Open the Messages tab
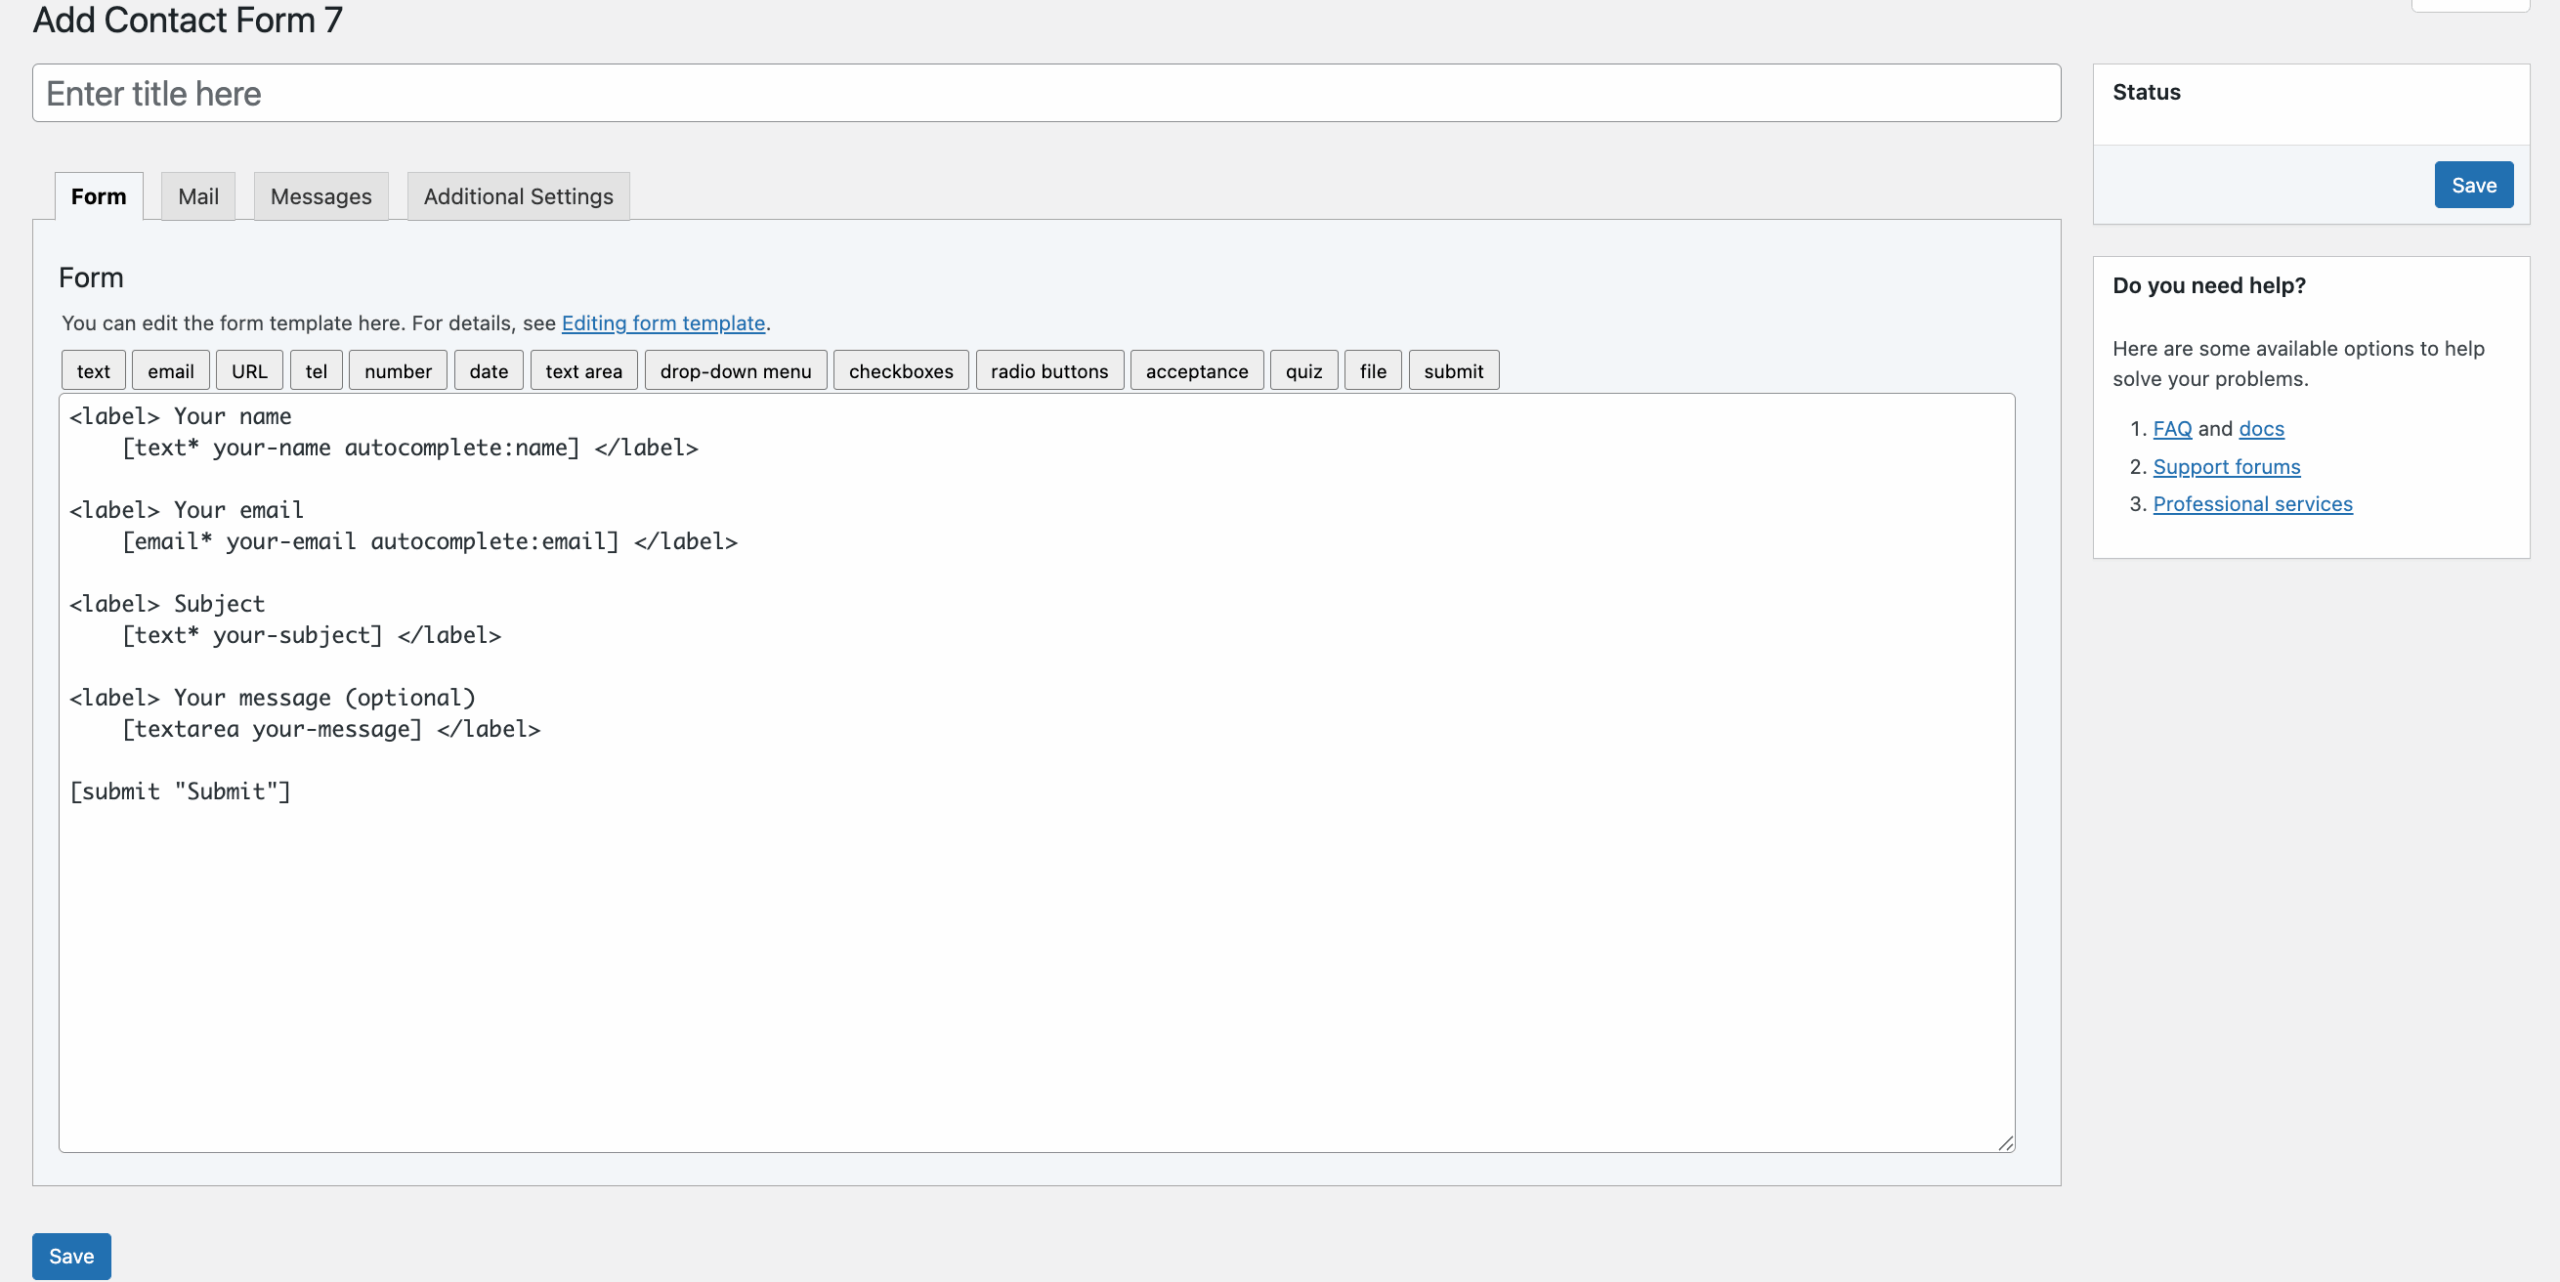The width and height of the screenshot is (2560, 1282). (320, 196)
